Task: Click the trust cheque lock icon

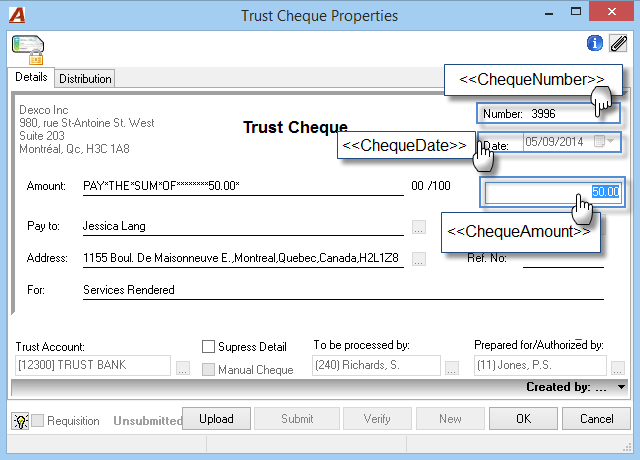Action: (28, 50)
